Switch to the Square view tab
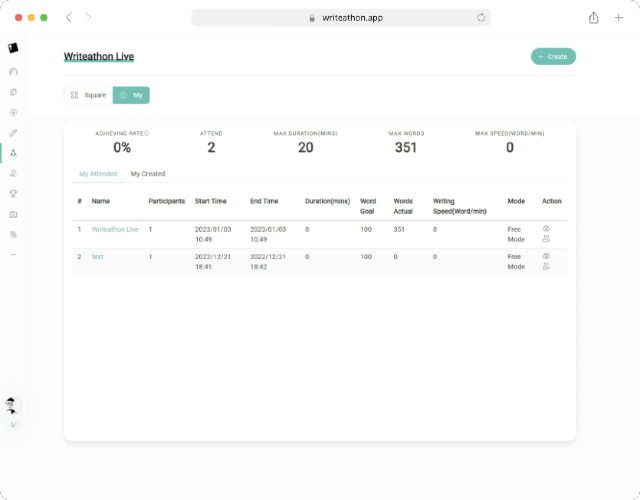The width and height of the screenshot is (640, 500). [x=89, y=95]
